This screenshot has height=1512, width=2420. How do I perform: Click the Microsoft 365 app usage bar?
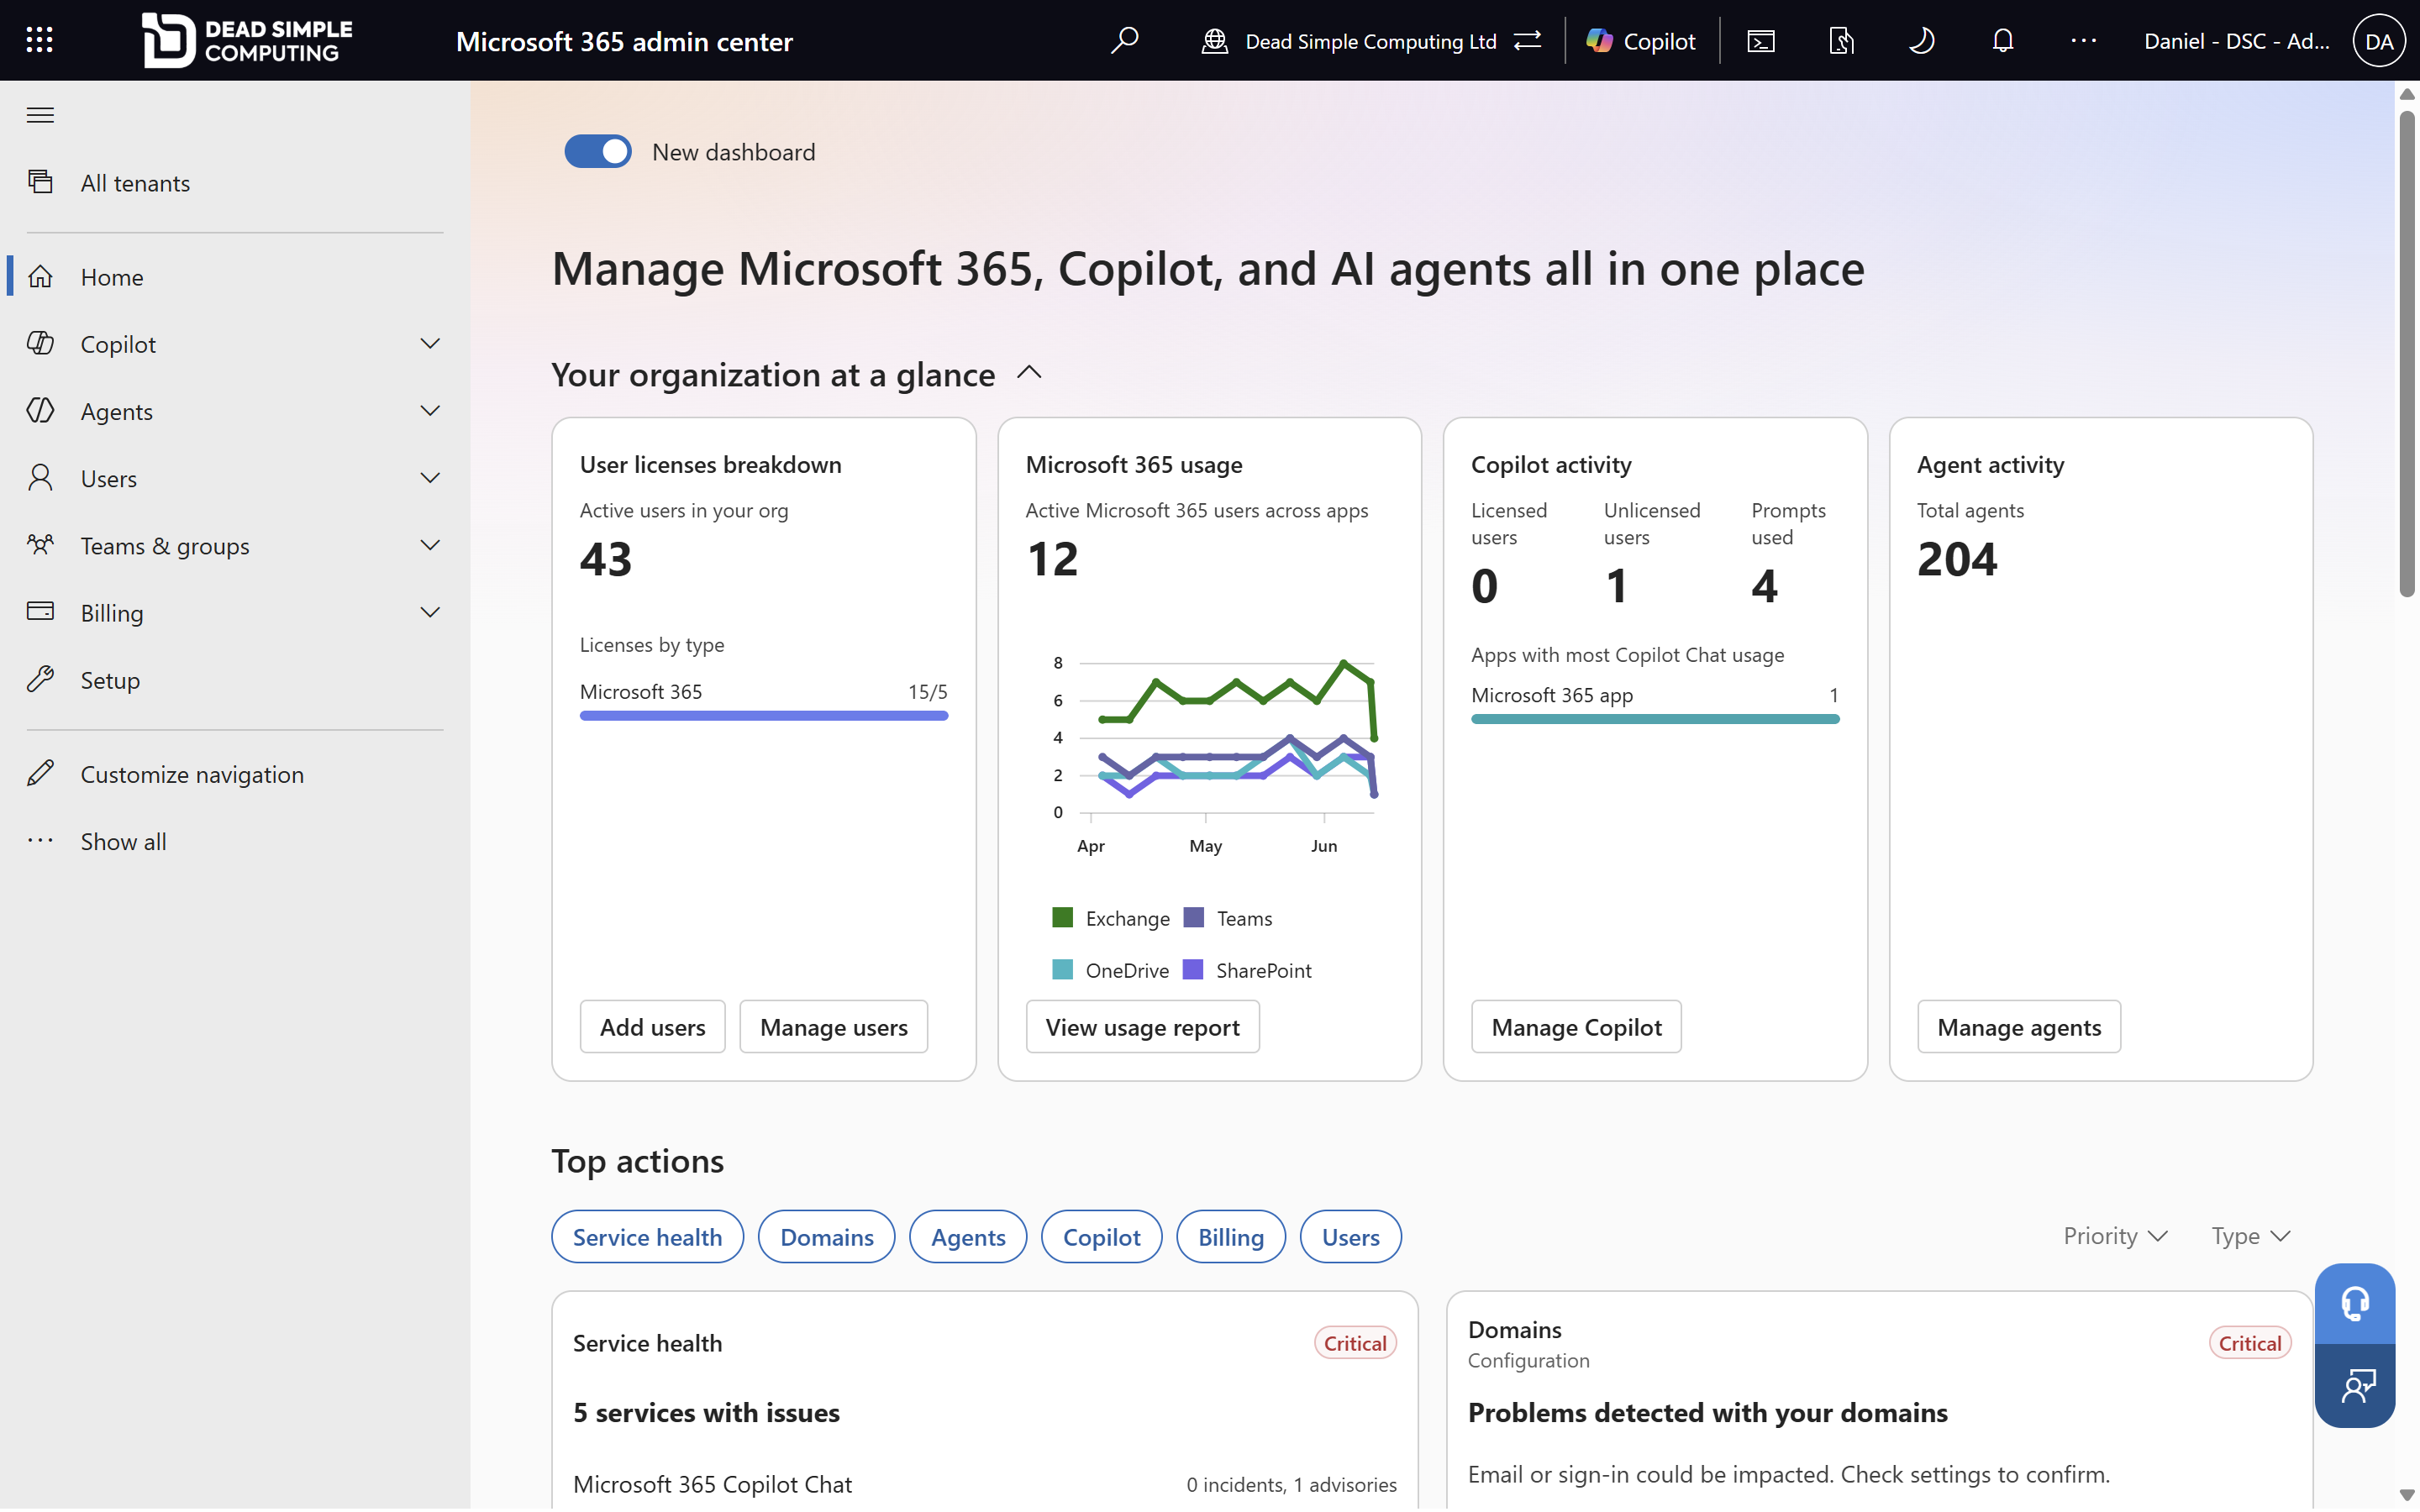(x=1655, y=719)
